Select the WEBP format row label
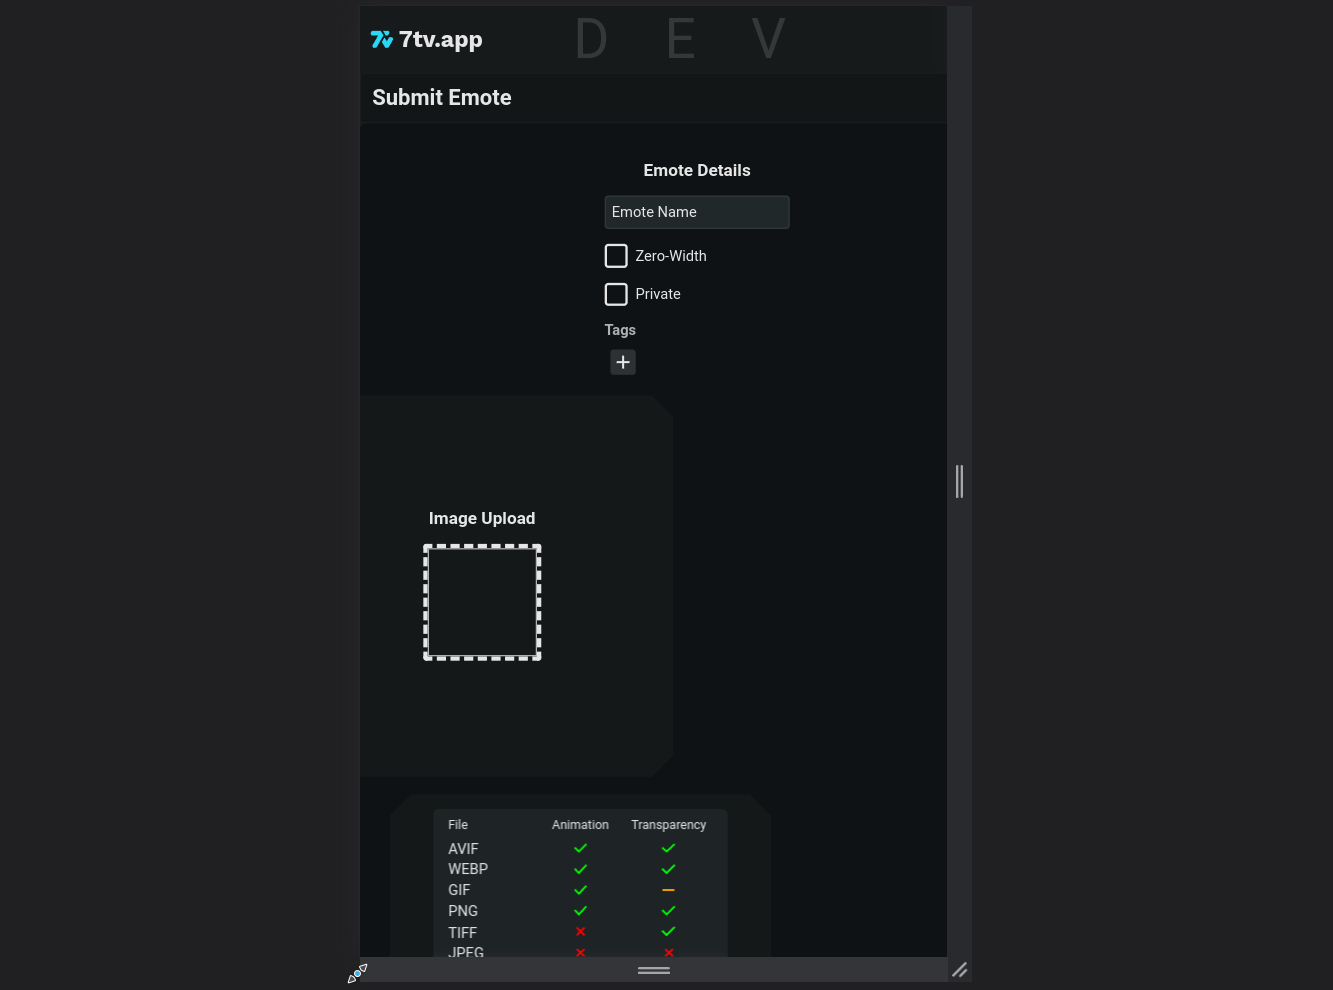1333x990 pixels. (x=468, y=869)
